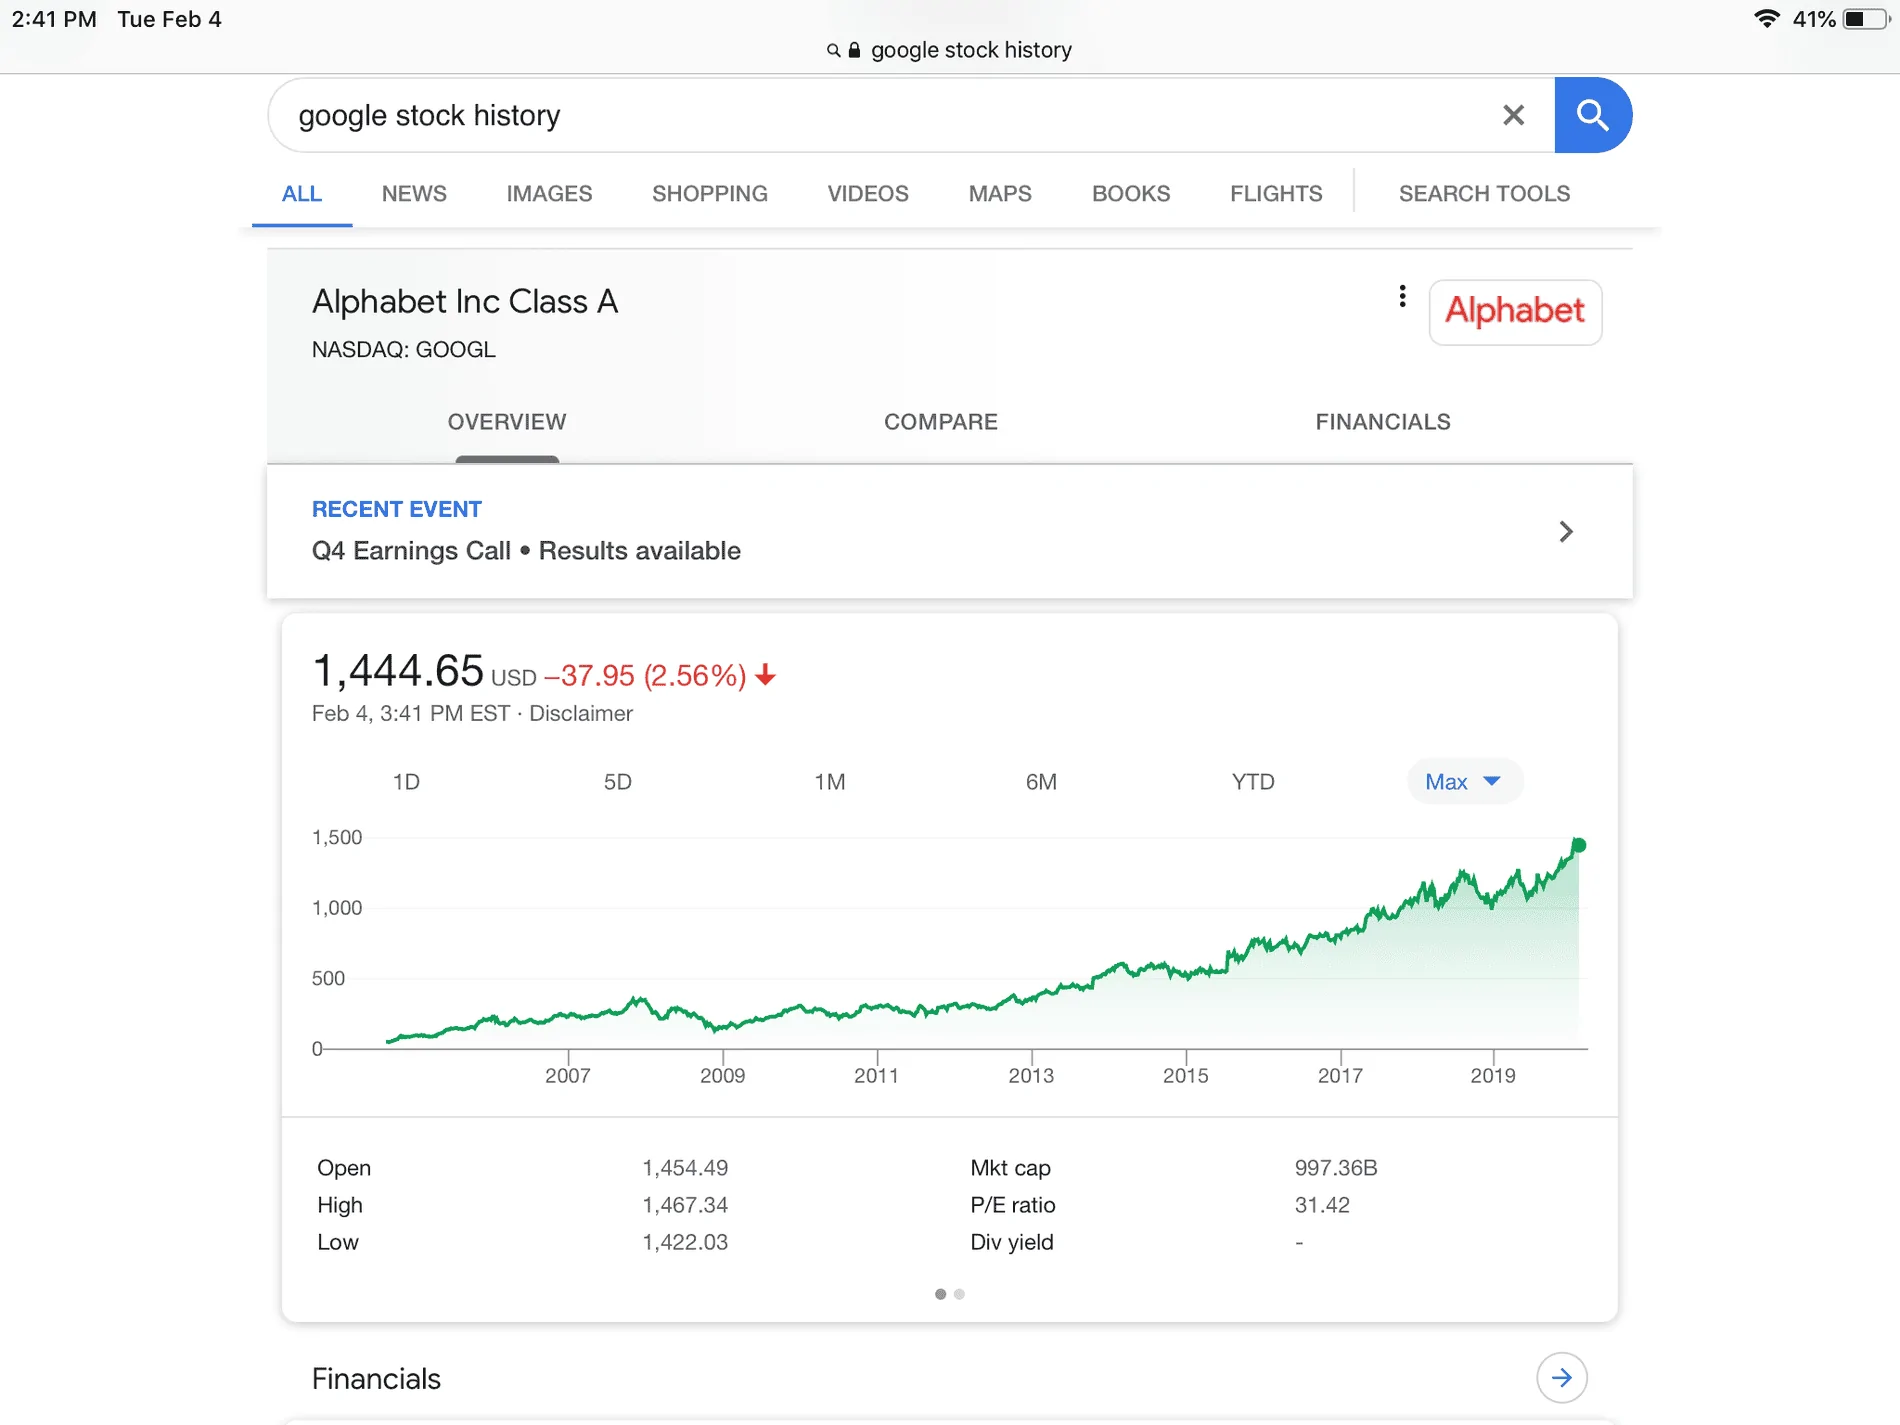Image resolution: width=1900 pixels, height=1425 pixels.
Task: Click the small magnifier icon beside the URL
Action: click(831, 49)
